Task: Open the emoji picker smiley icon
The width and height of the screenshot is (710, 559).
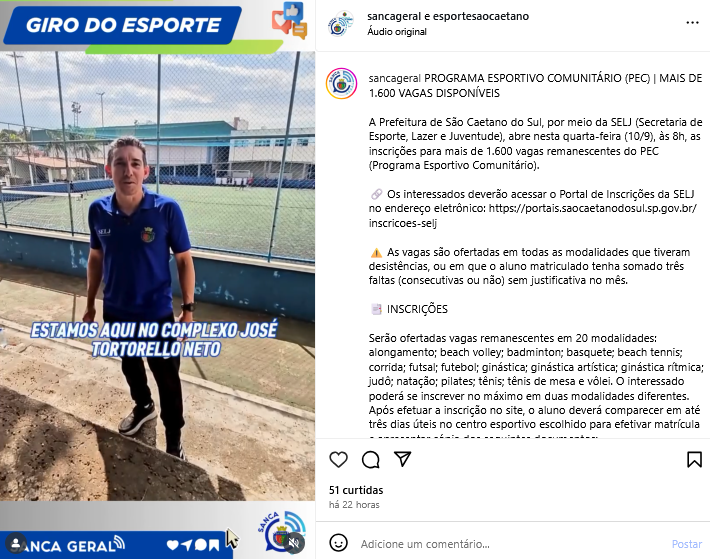Action: [338, 543]
